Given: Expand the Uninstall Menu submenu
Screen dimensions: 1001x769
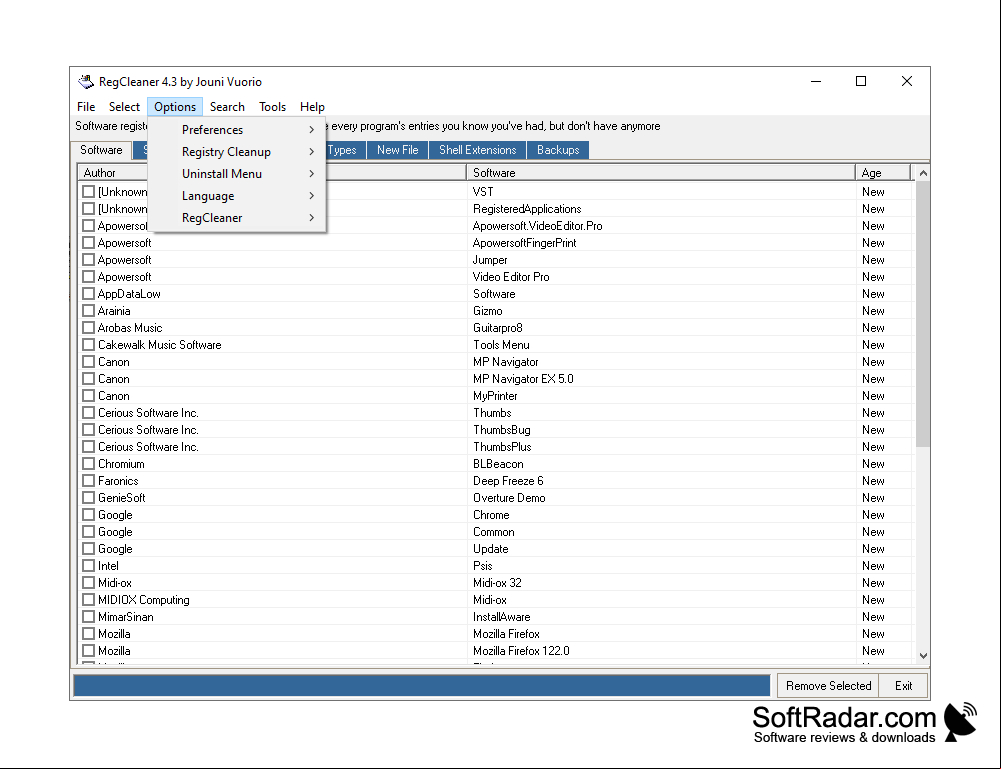Looking at the screenshot, I should pyautogui.click(x=237, y=174).
